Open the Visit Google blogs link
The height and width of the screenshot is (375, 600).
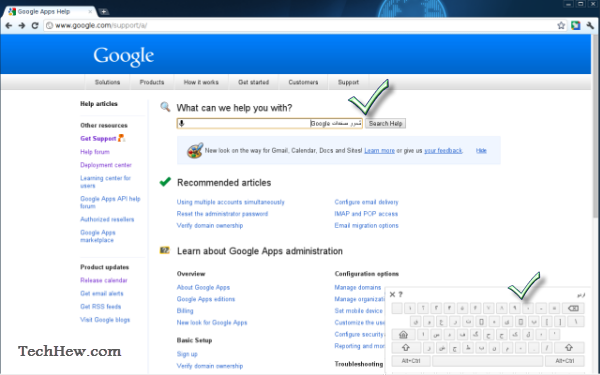[105, 320]
